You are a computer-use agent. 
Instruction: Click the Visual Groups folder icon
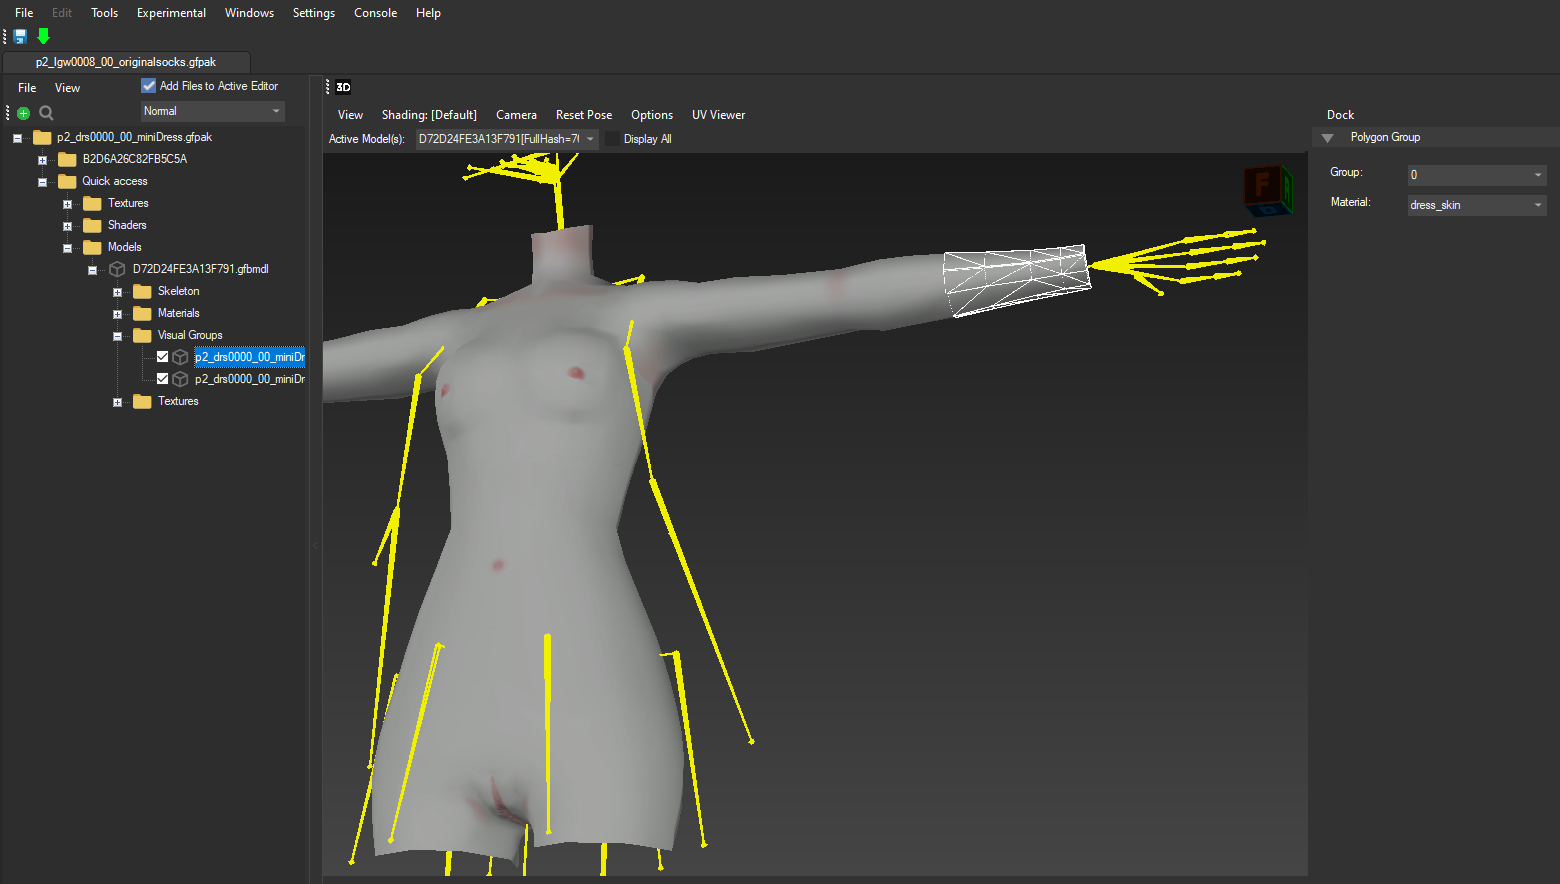142,335
